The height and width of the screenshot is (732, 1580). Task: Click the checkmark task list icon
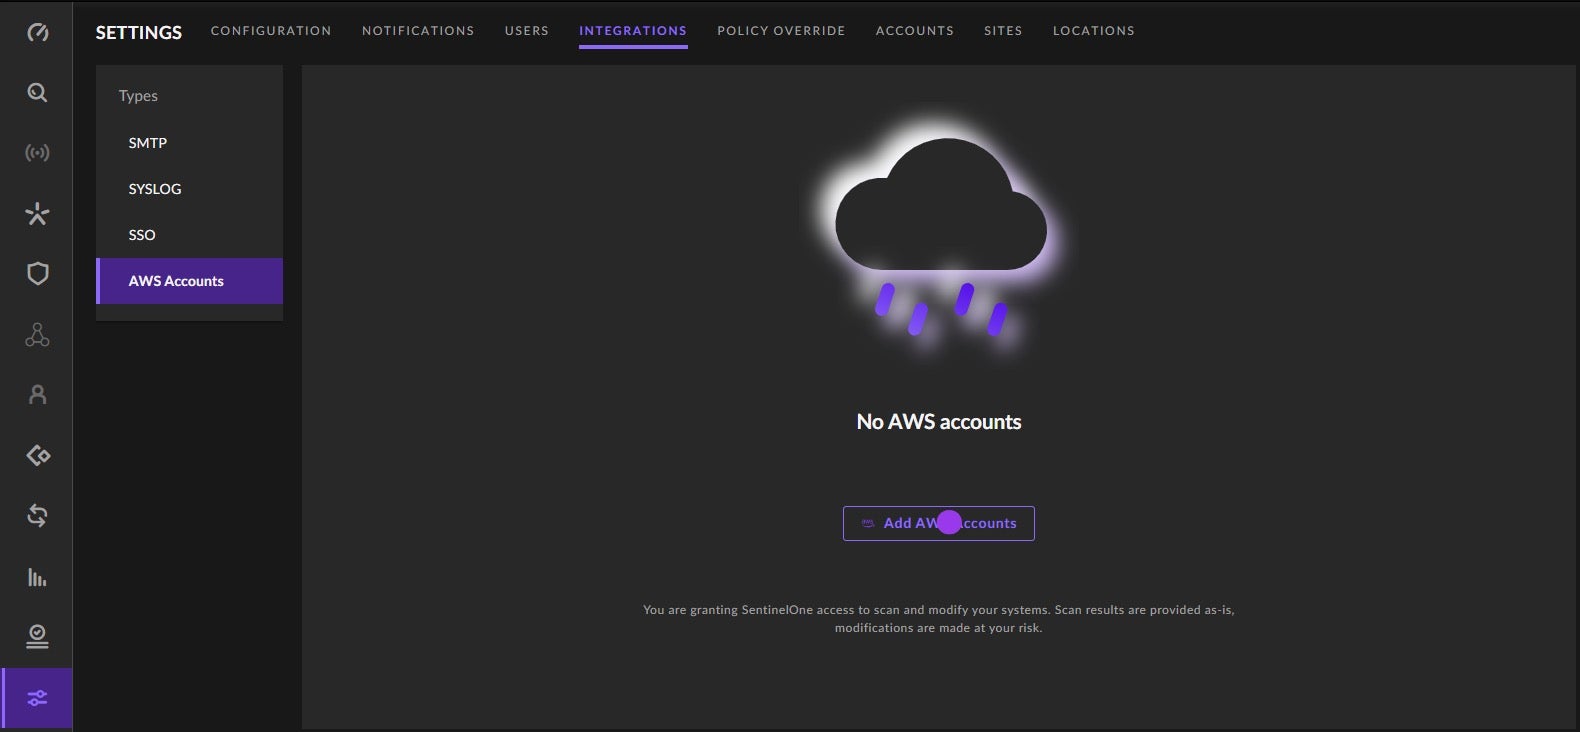click(x=37, y=637)
